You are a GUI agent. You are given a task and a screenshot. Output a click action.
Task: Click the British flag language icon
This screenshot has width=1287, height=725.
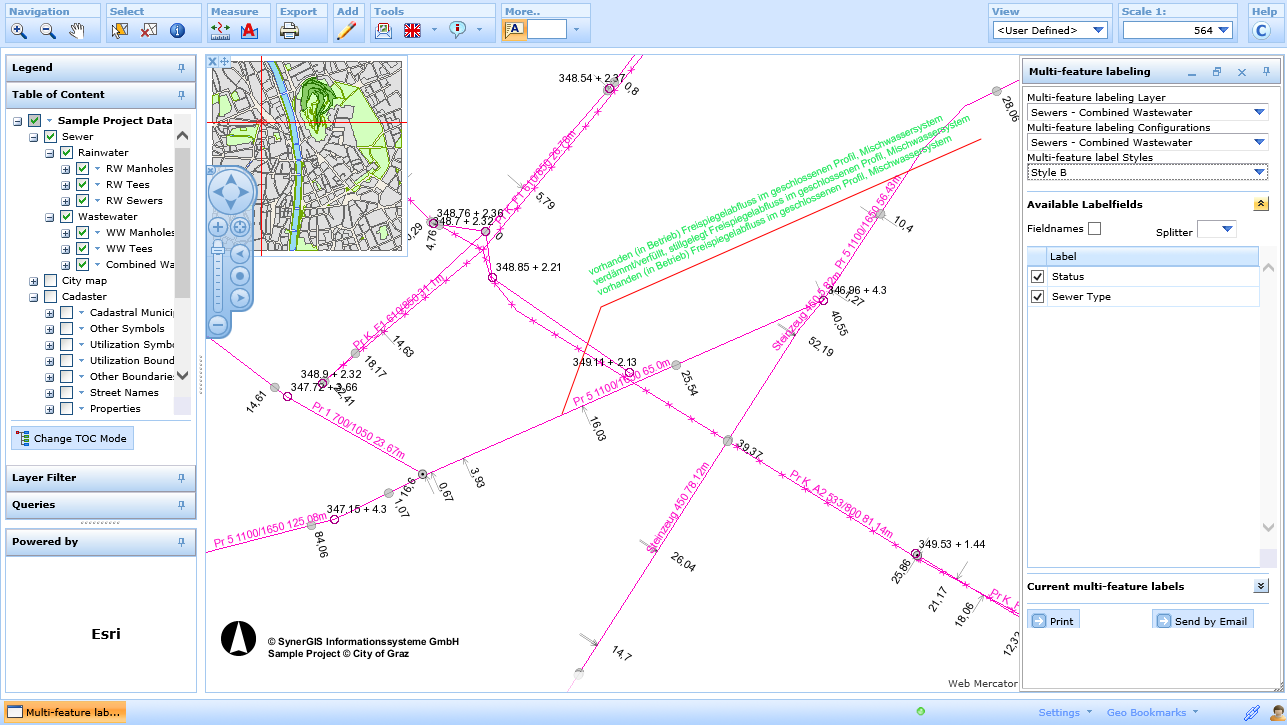[x=412, y=31]
